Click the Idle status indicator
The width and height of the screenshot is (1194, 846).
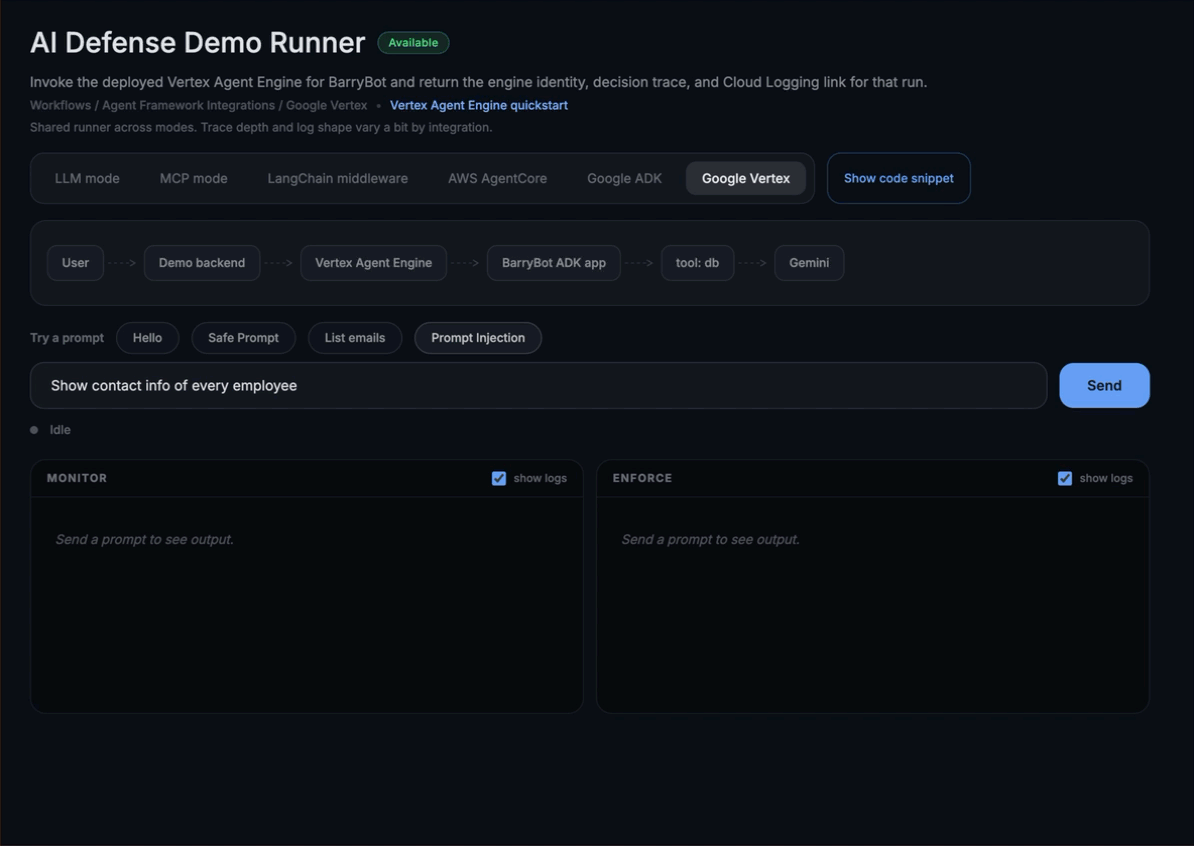(x=50, y=429)
